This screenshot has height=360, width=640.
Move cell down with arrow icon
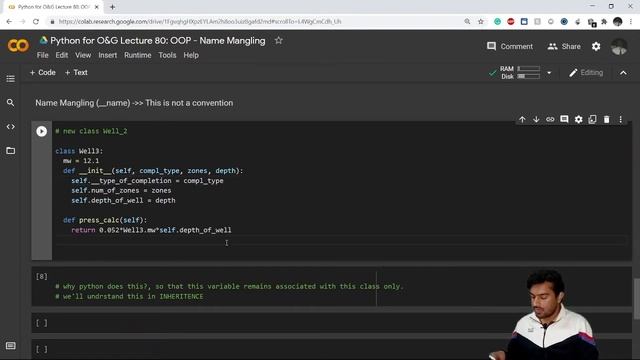pos(536,119)
